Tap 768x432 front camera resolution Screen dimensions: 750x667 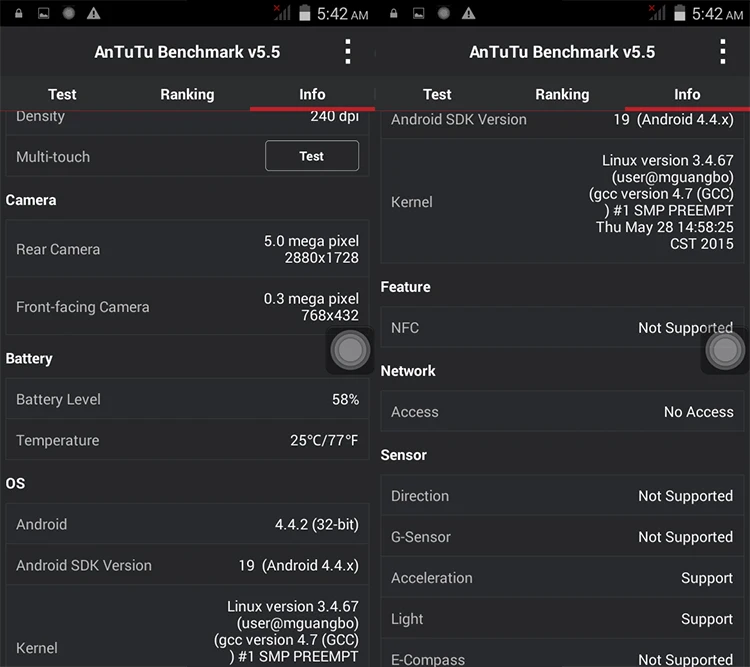coord(330,315)
